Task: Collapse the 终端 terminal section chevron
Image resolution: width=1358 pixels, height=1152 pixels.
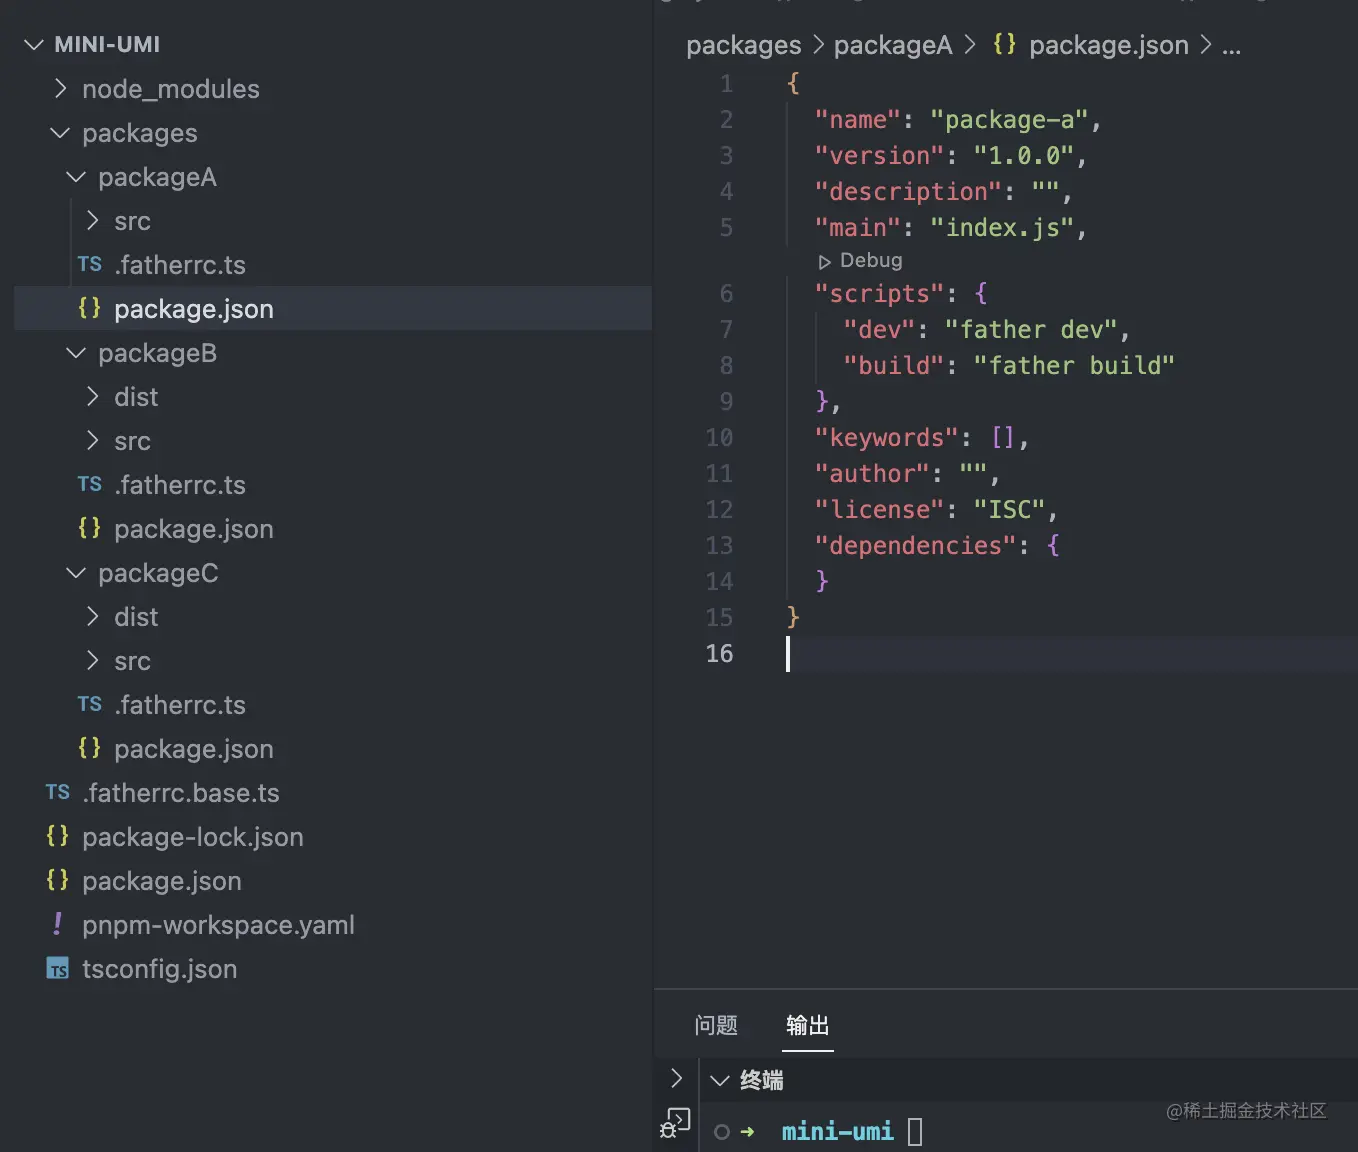Action: (719, 1081)
